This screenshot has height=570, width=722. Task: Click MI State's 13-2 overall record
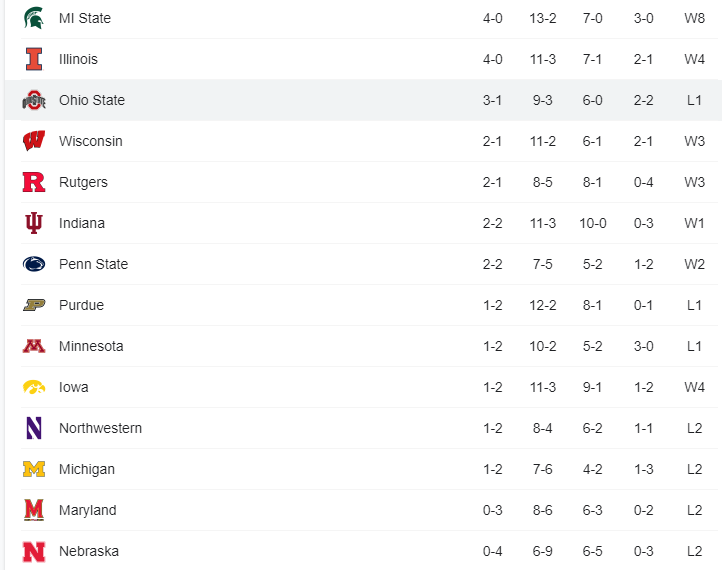tap(543, 18)
